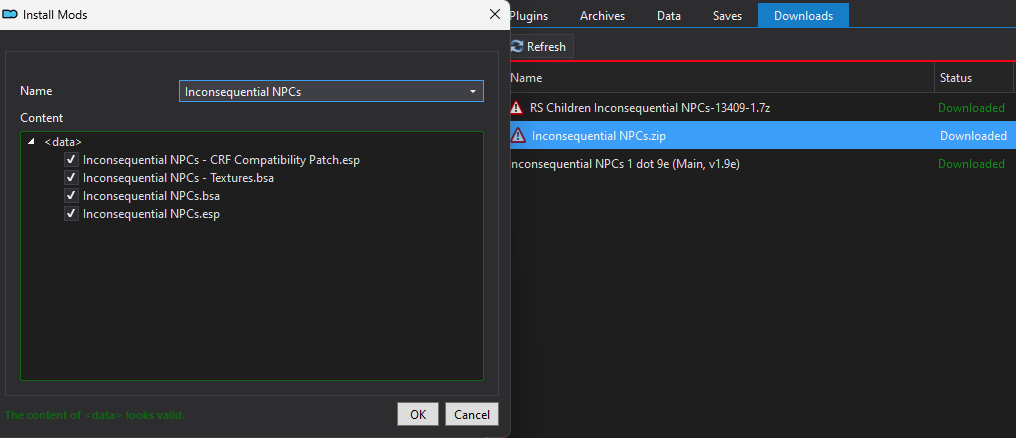Select Inconsequential NPCs 1 dot 9e download
This screenshot has height=438, width=1016.
coord(763,164)
